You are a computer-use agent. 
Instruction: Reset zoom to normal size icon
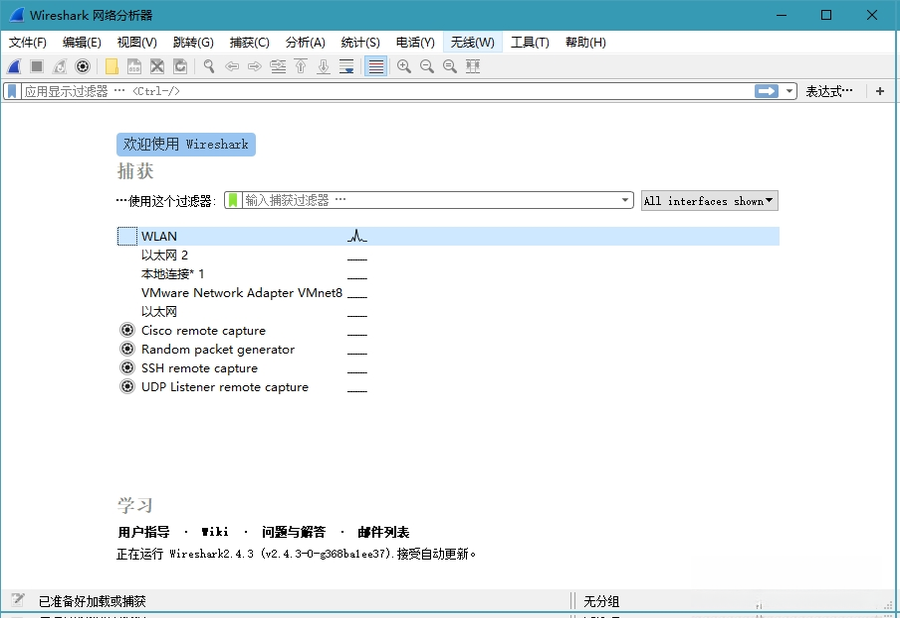click(x=450, y=67)
